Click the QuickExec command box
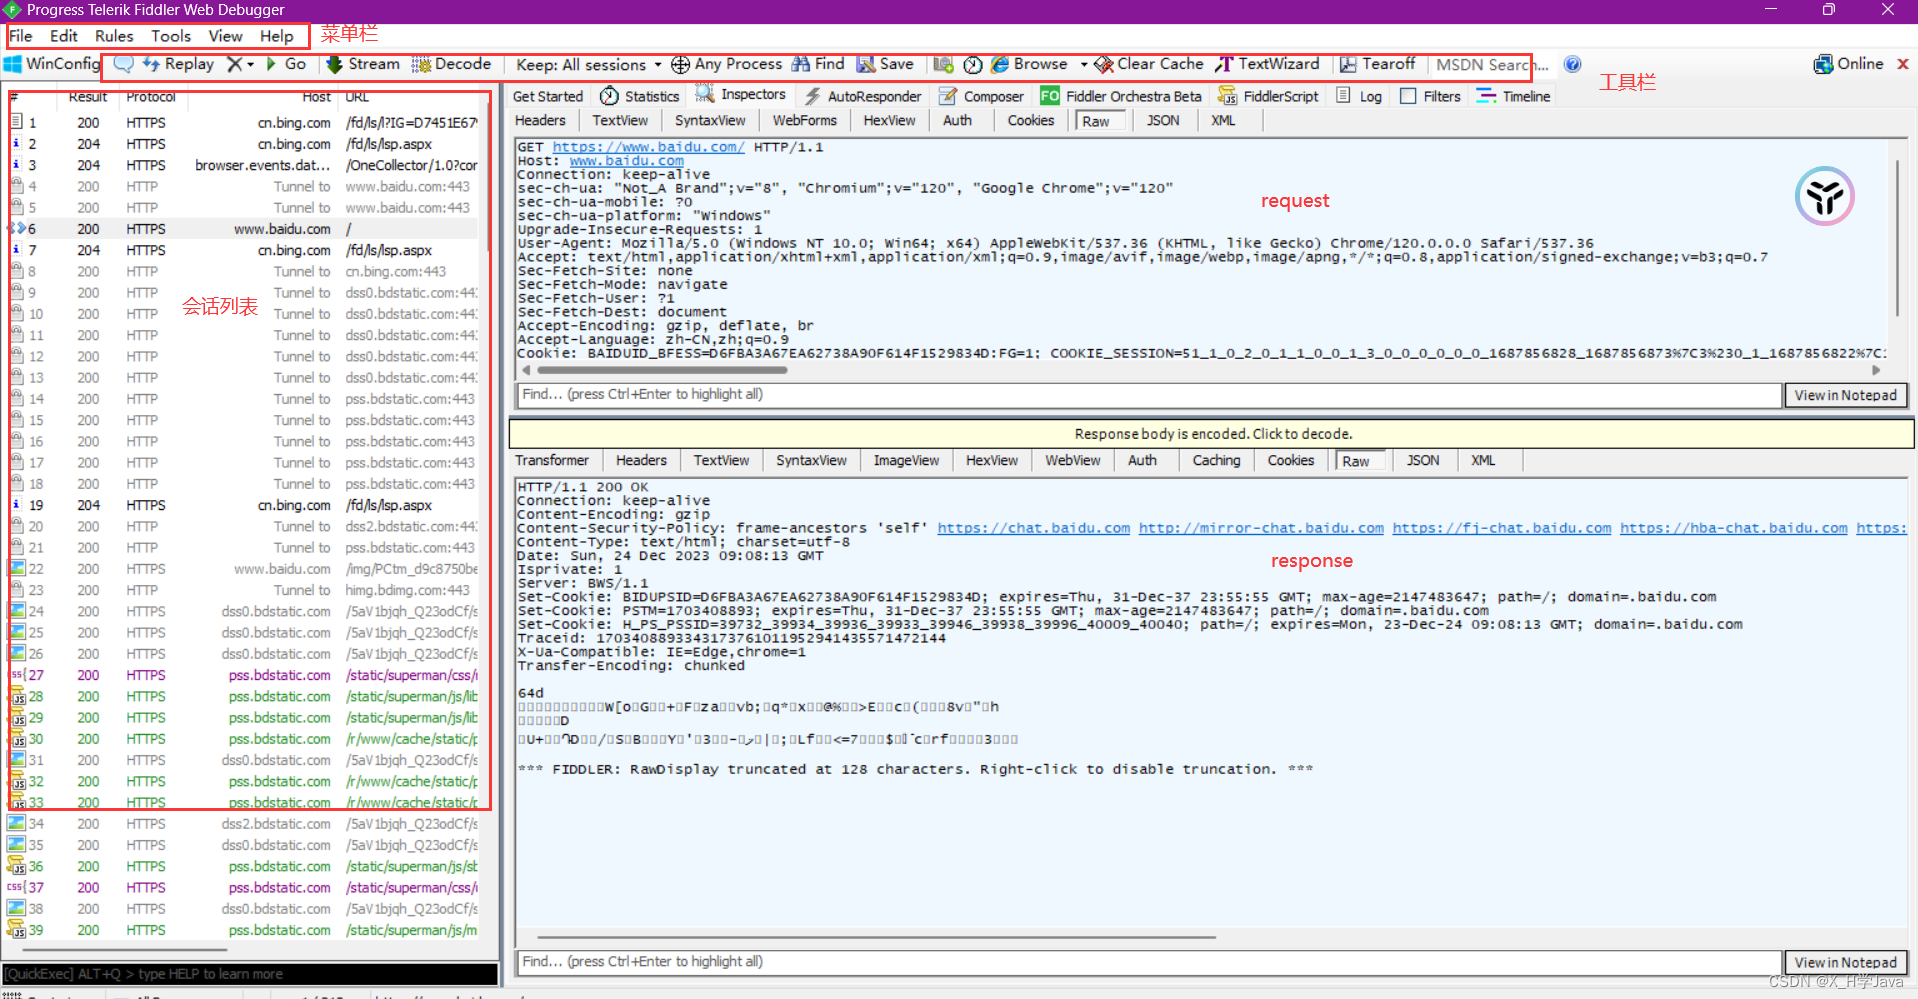Image resolution: width=1918 pixels, height=999 pixels. pyautogui.click(x=249, y=974)
